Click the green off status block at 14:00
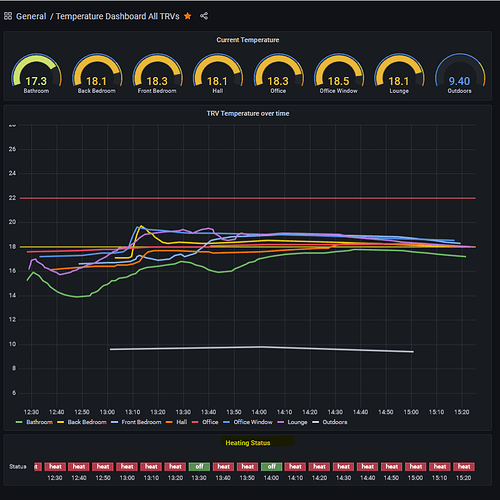500x500 pixels. pyautogui.click(x=272, y=467)
